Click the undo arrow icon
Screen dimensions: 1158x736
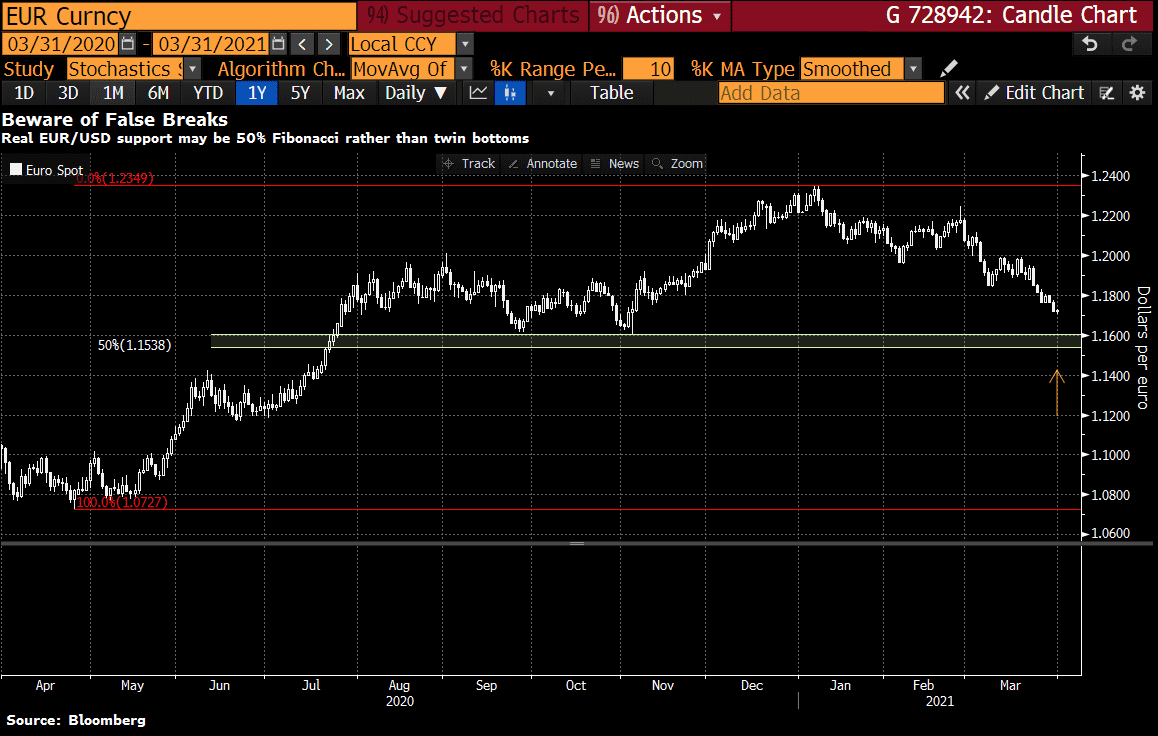pos(1090,44)
